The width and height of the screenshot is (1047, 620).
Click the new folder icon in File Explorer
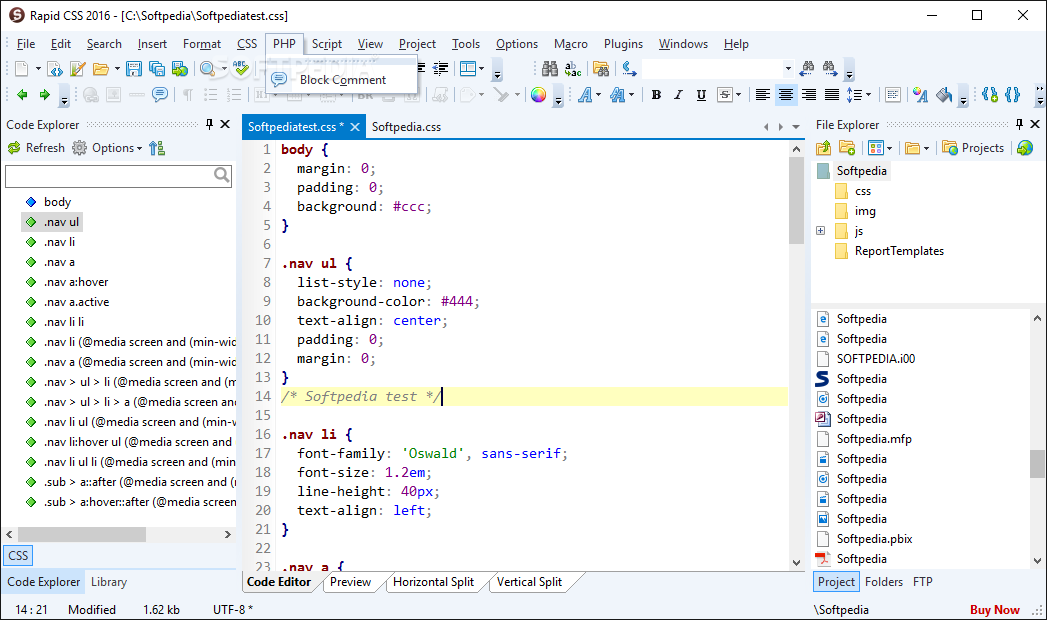click(x=847, y=148)
